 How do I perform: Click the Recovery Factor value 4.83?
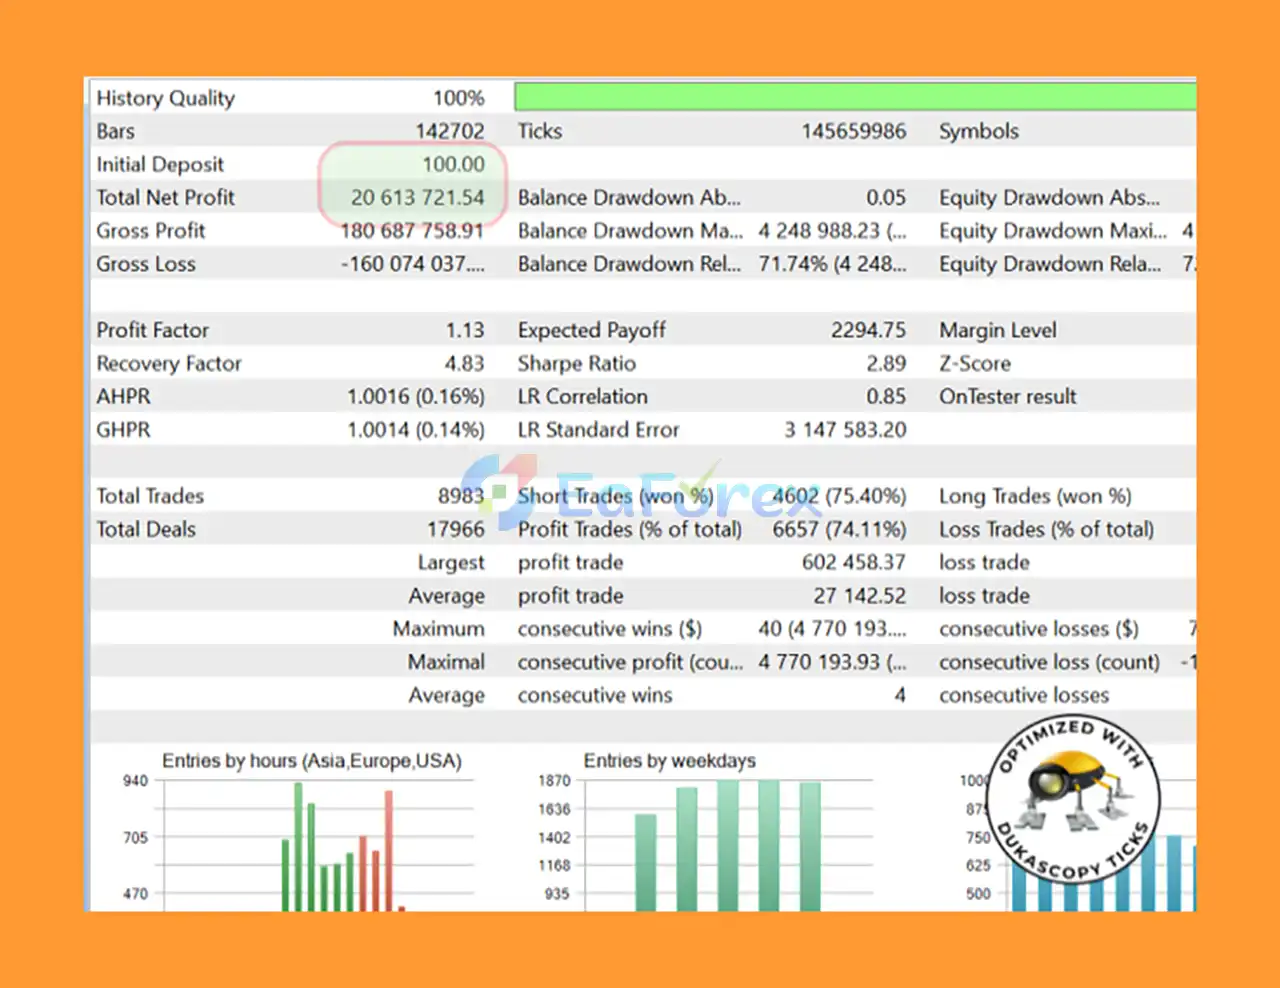click(465, 363)
